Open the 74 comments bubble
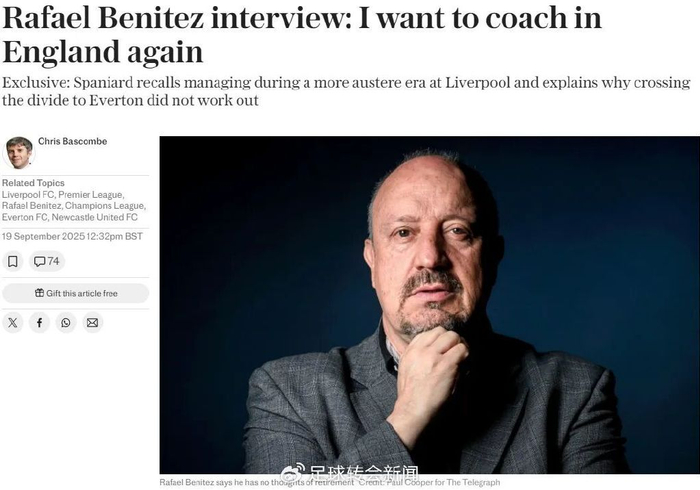The width and height of the screenshot is (700, 490). point(47,261)
